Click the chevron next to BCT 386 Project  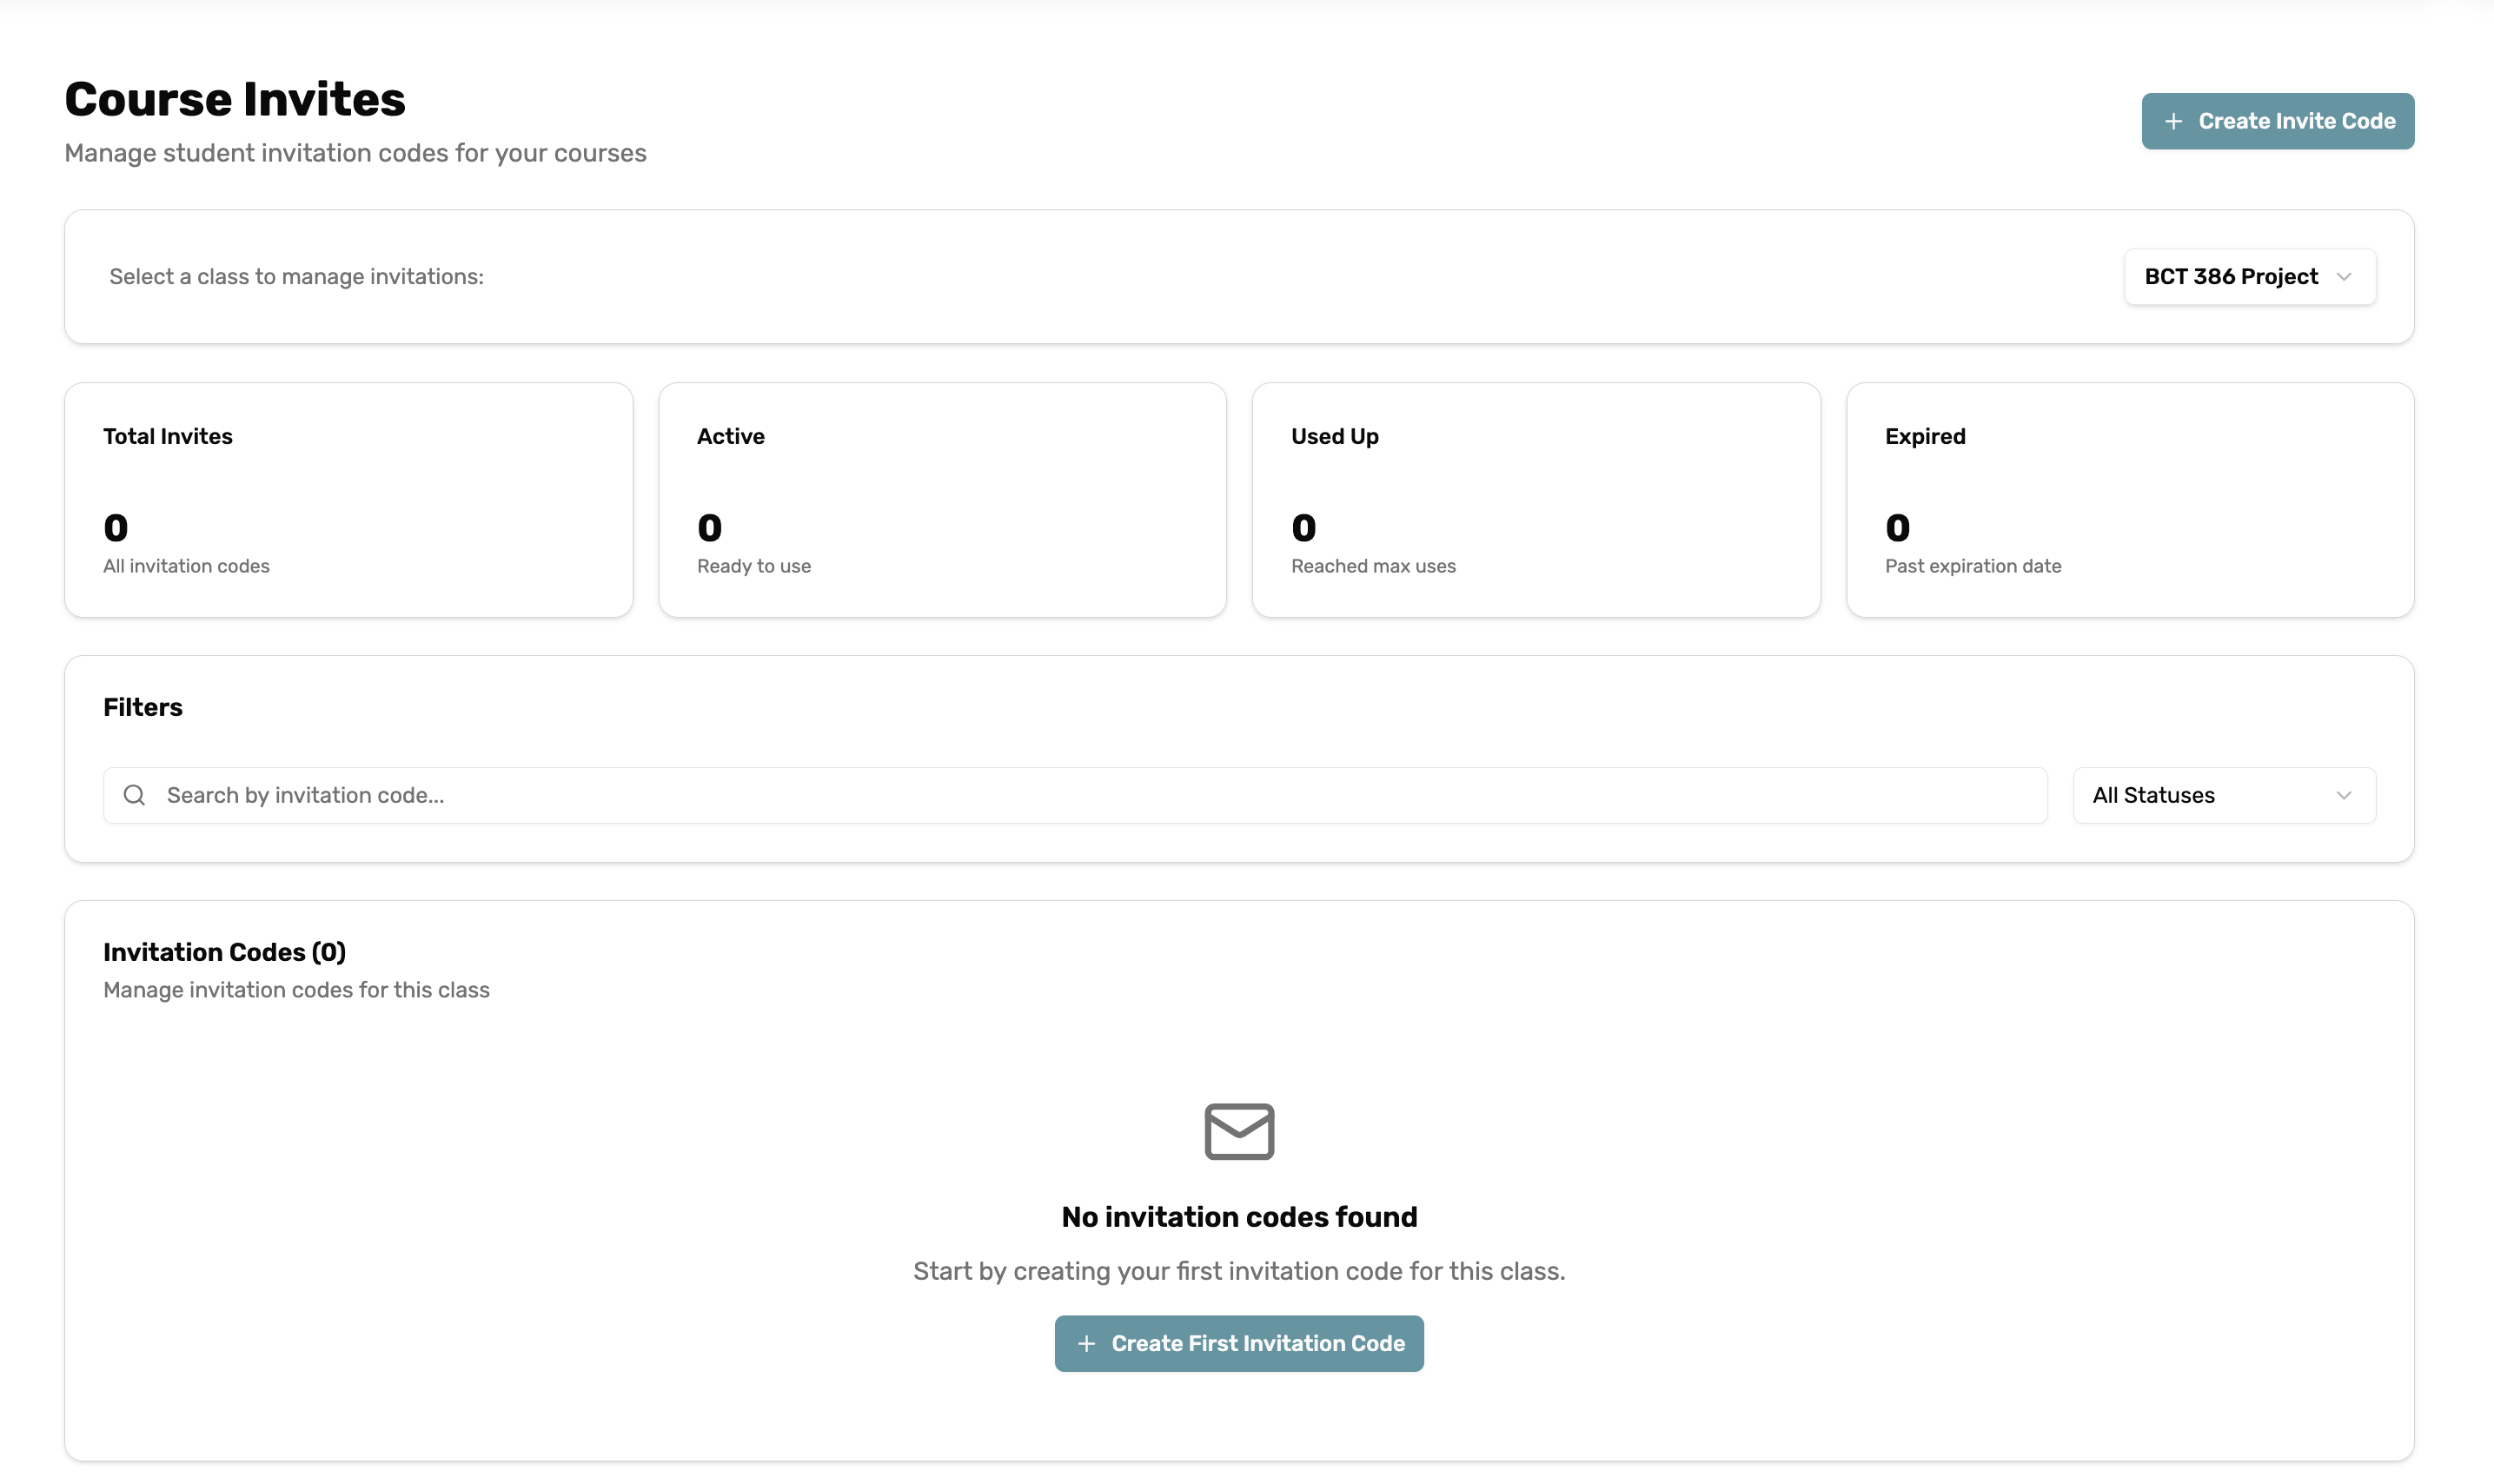click(x=2347, y=277)
